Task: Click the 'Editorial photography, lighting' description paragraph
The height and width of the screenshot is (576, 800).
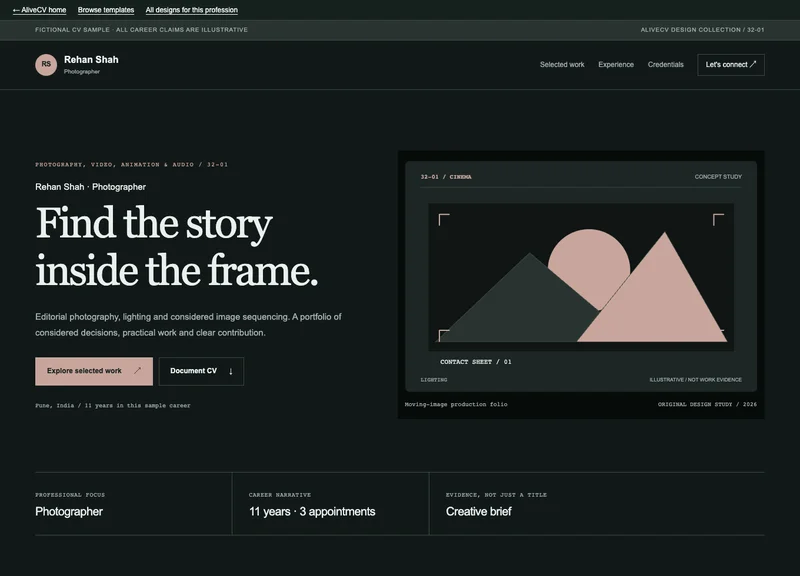Action: click(188, 324)
